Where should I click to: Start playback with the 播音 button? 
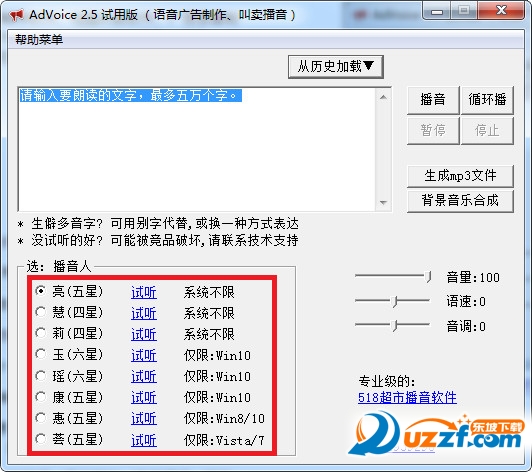[433, 100]
